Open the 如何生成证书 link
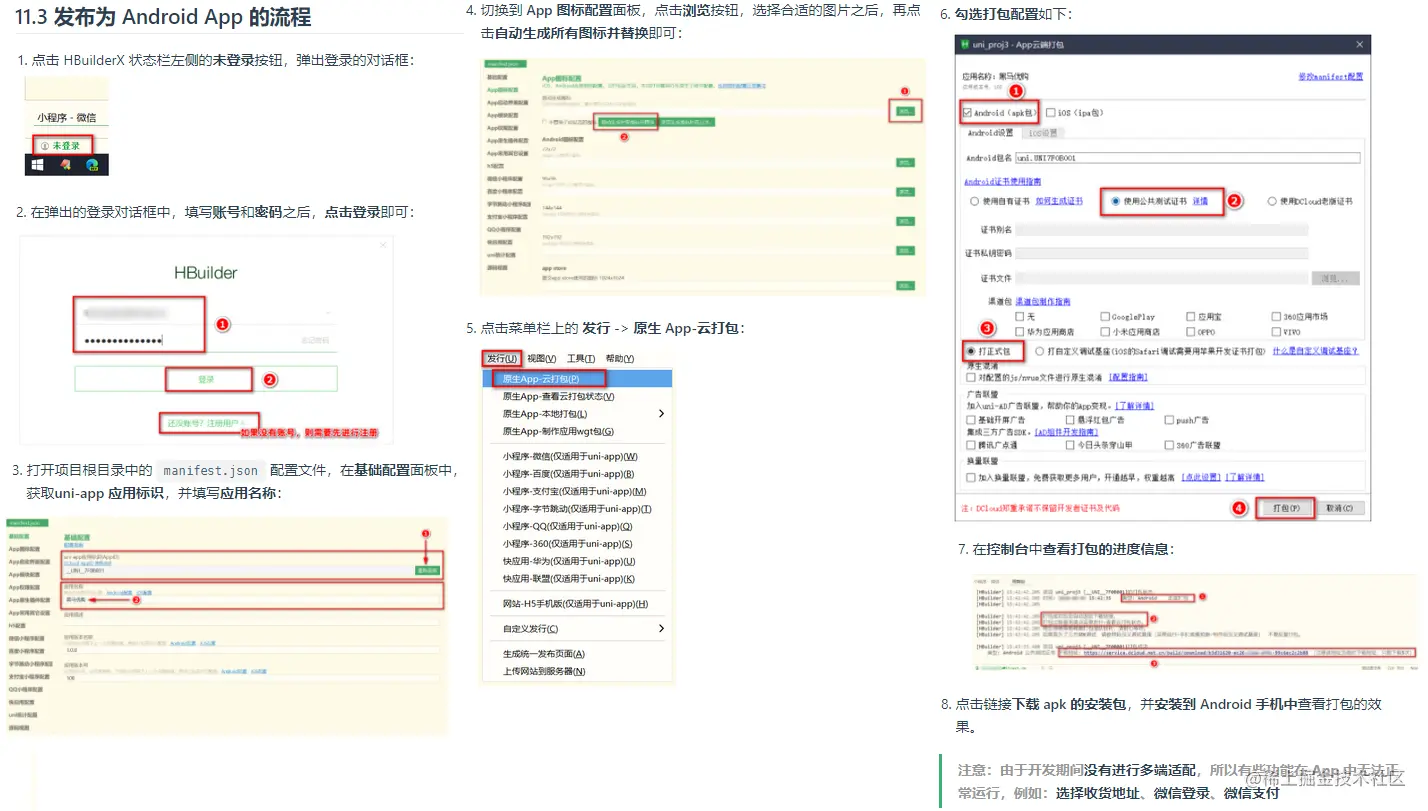The width and height of the screenshot is (1428, 811). 1059,201
